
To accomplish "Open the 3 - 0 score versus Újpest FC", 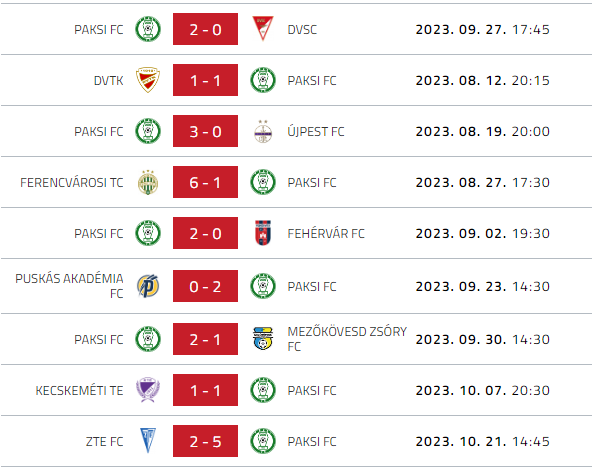I will (x=205, y=131).
